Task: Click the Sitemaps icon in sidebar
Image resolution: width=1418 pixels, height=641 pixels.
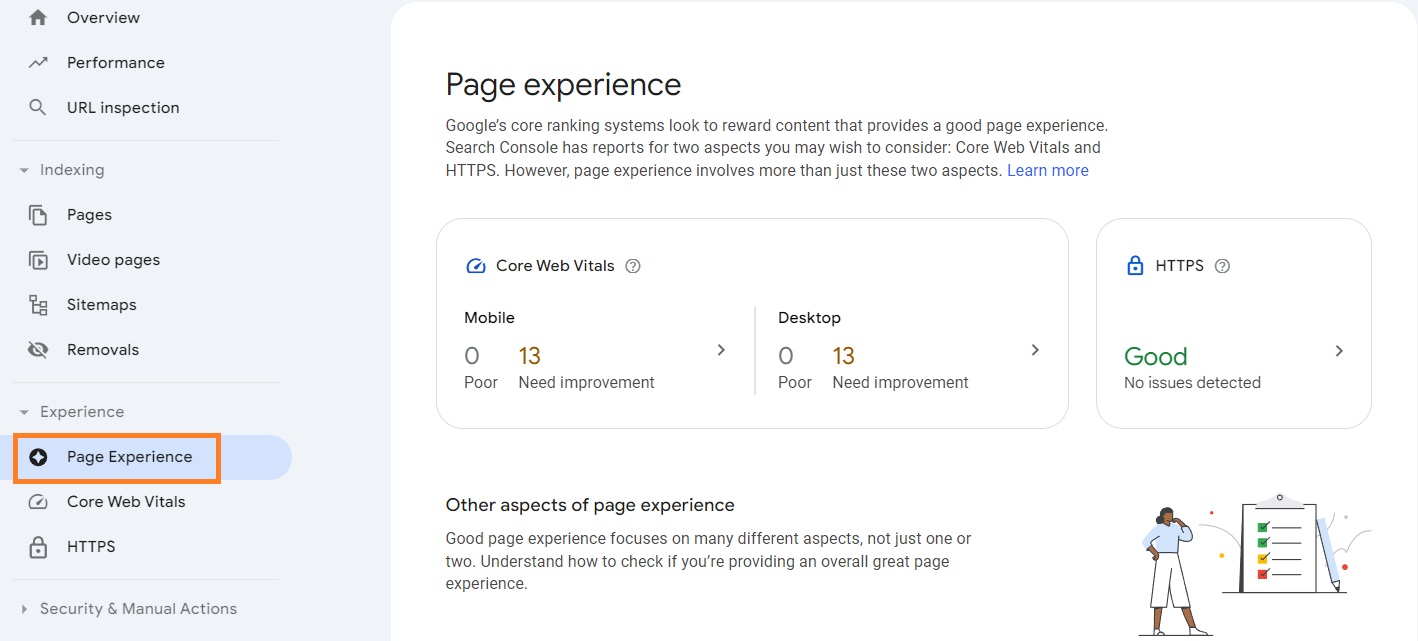Action: point(38,304)
